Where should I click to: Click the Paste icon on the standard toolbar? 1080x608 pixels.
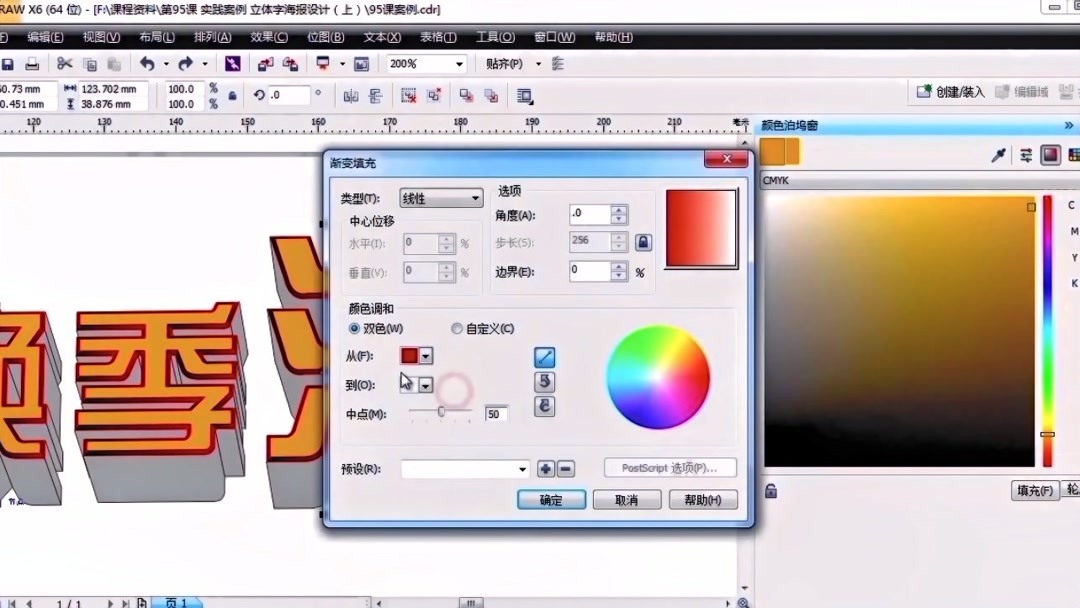[x=113, y=63]
